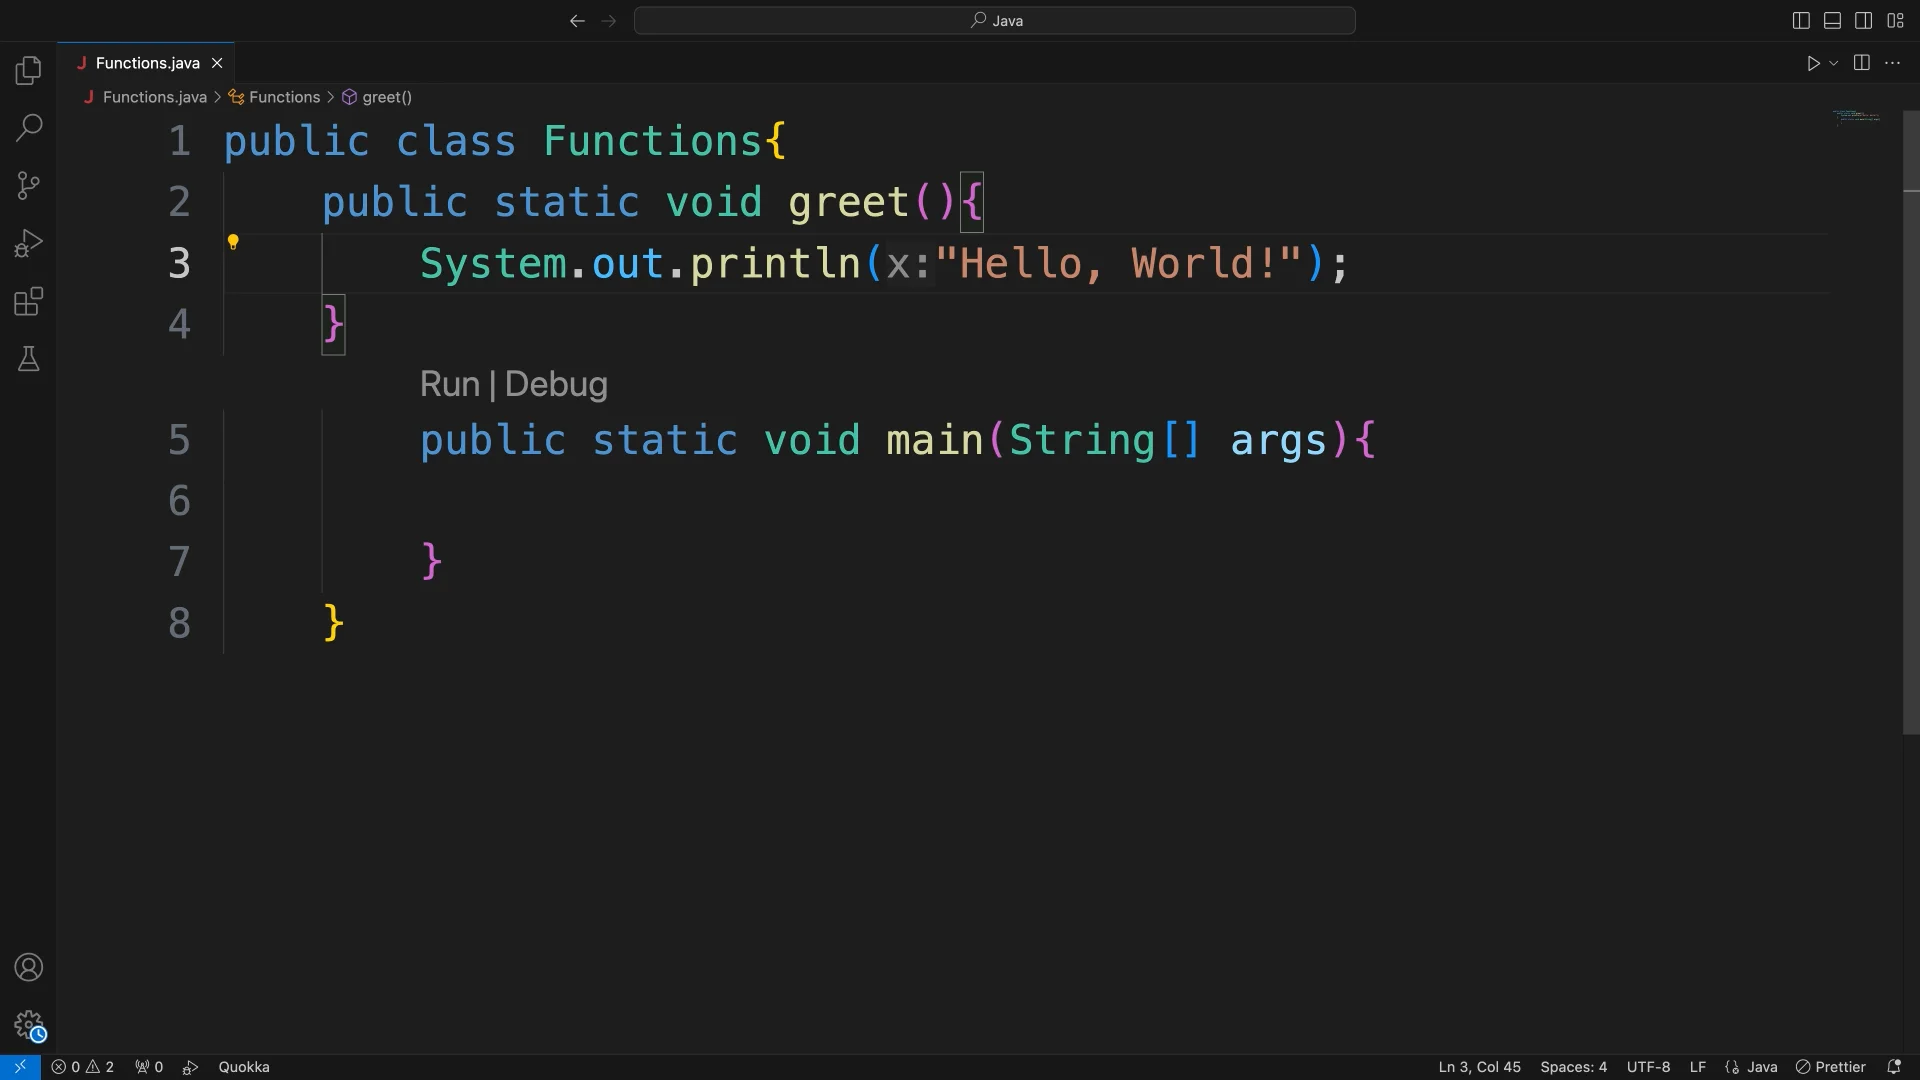The height and width of the screenshot is (1080, 1920).
Task: Open the UTF-8 encoding selector
Action: coord(1648,1067)
